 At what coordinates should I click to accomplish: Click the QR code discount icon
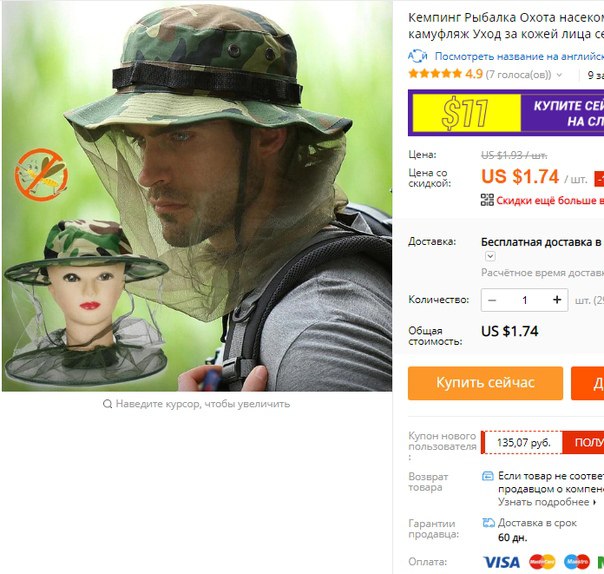tap(487, 200)
